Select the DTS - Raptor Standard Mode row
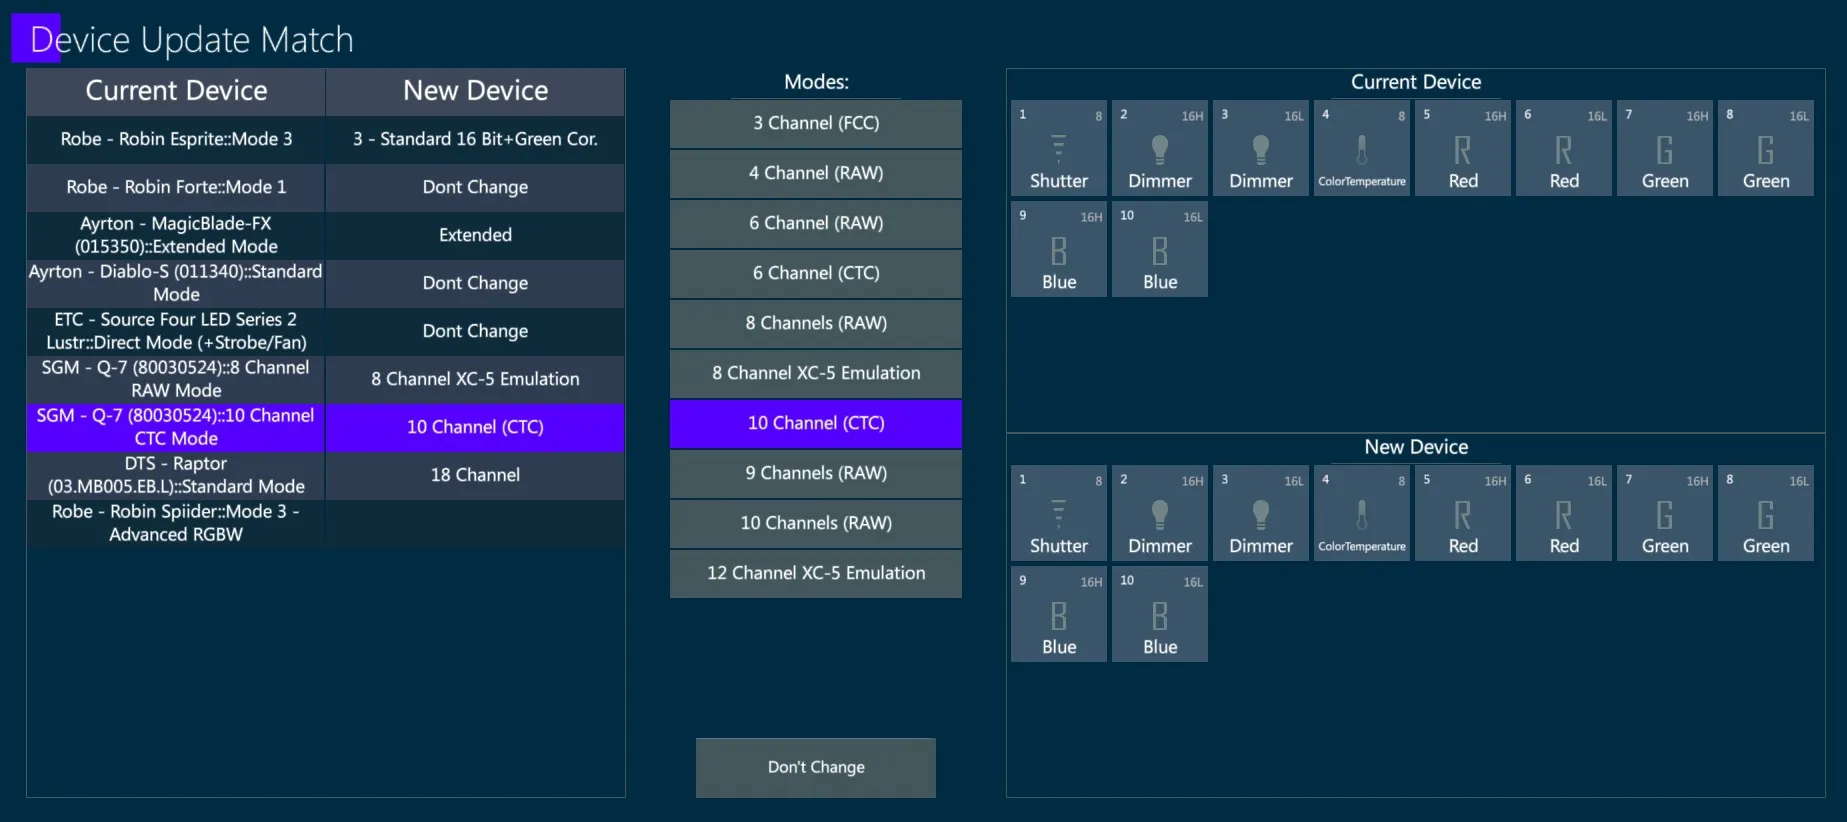Viewport: 1847px width, 822px height. (326, 475)
